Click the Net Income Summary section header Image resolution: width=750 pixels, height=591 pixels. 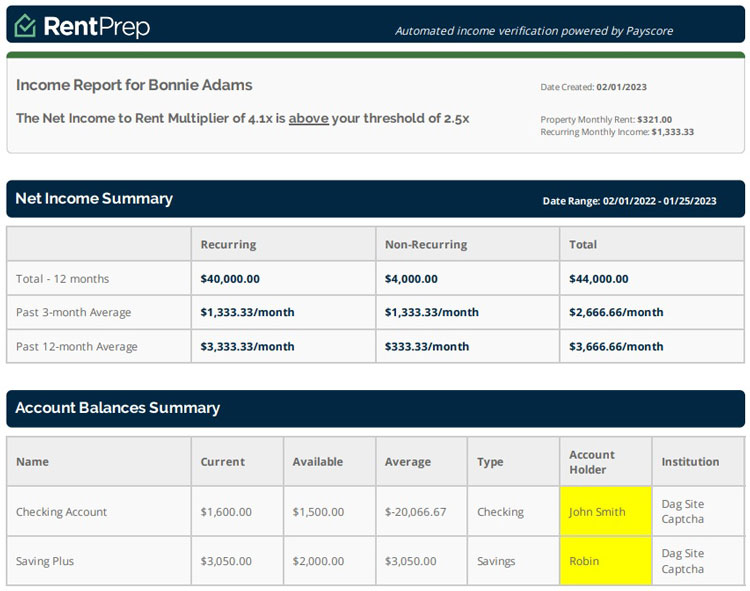pos(94,198)
